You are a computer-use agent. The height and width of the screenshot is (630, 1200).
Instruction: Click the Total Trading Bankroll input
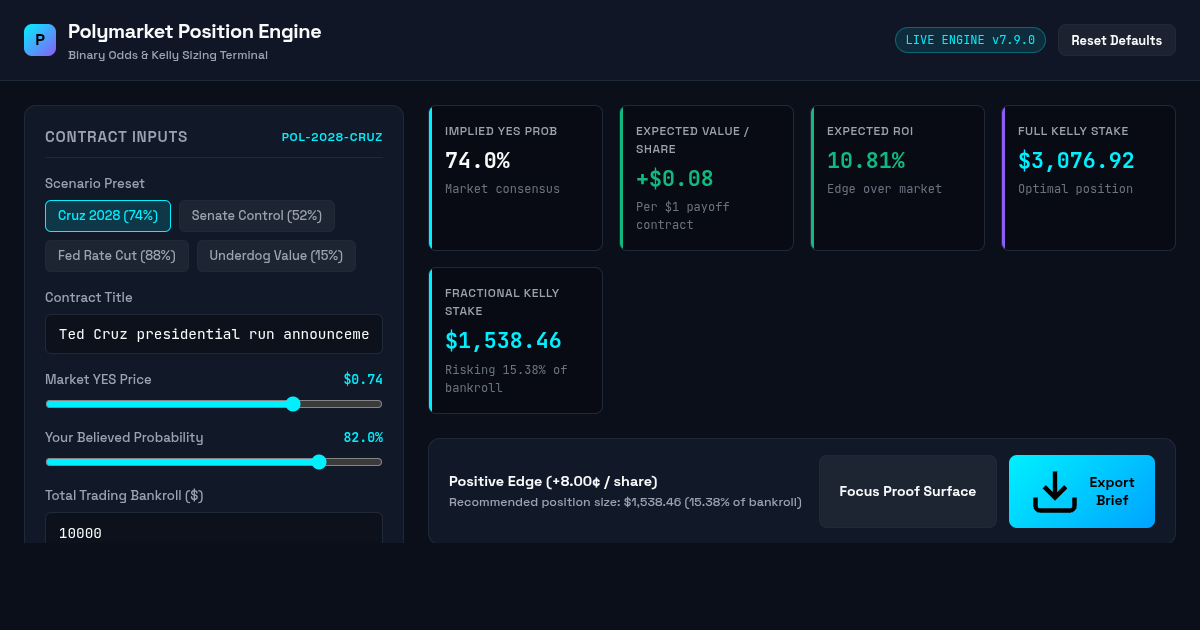(x=214, y=528)
